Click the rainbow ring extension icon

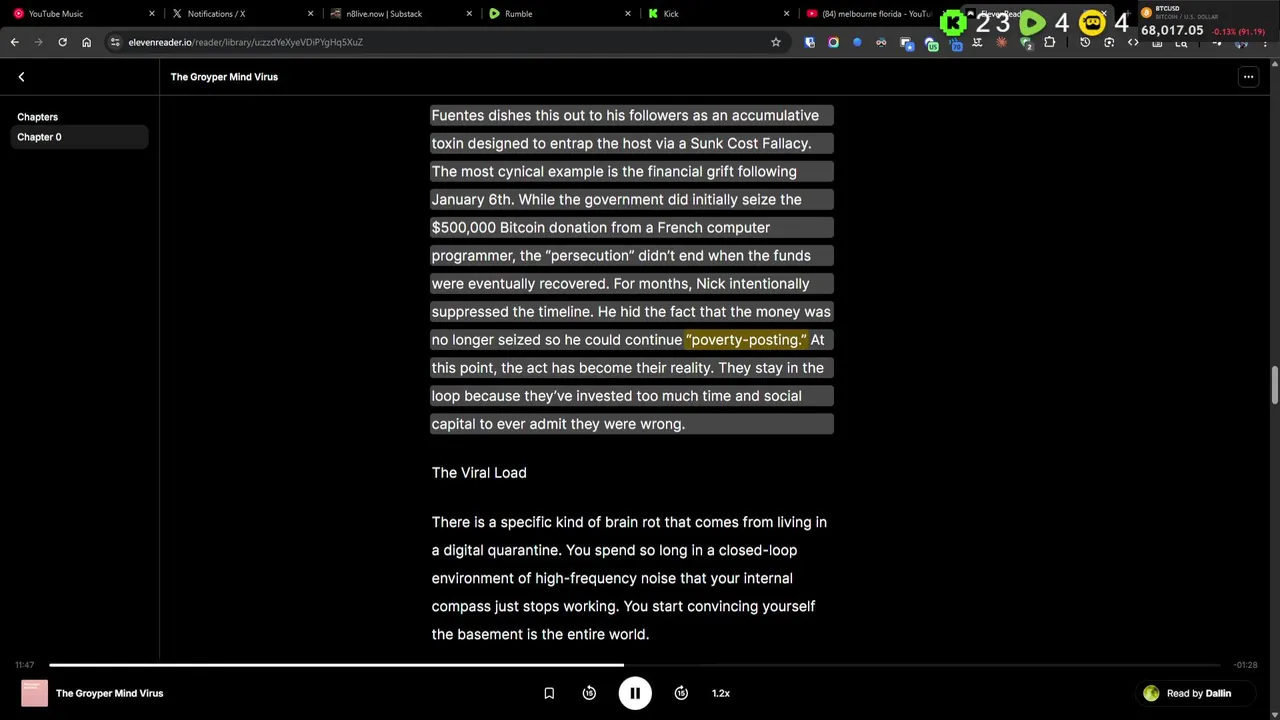833,42
